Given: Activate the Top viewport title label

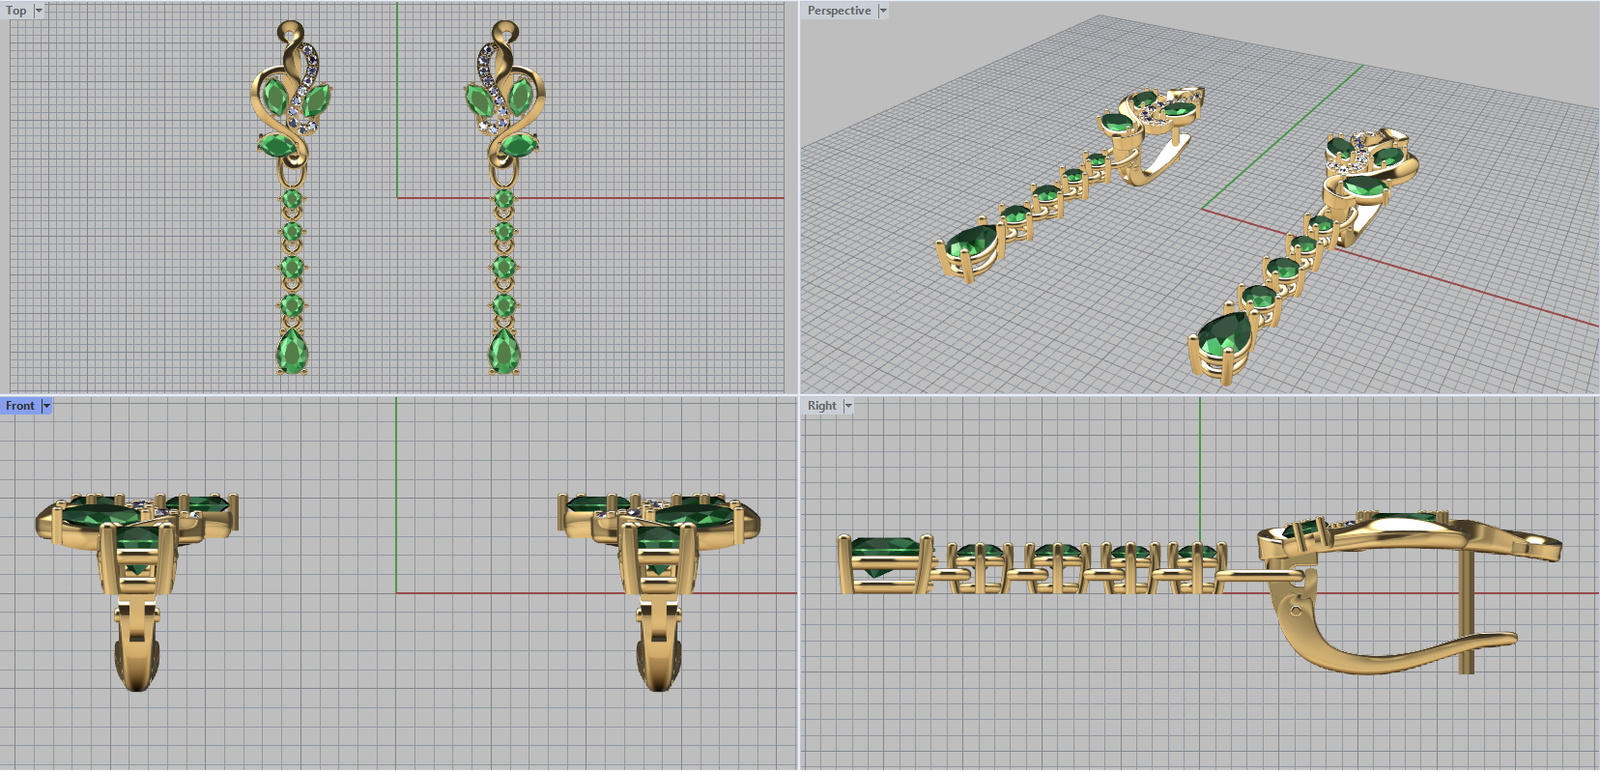Looking at the screenshot, I should pyautogui.click(x=16, y=10).
